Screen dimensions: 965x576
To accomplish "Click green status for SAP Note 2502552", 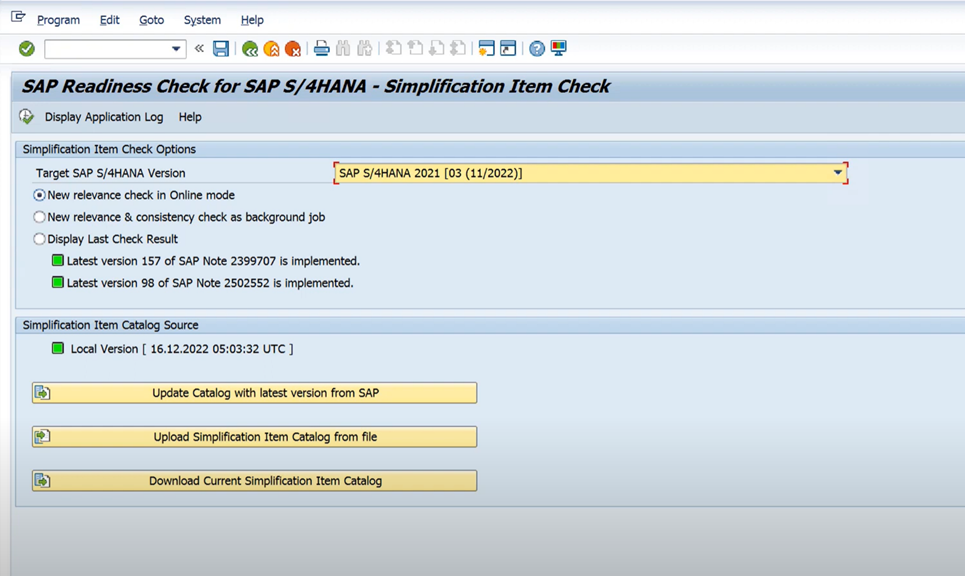I will [58, 282].
